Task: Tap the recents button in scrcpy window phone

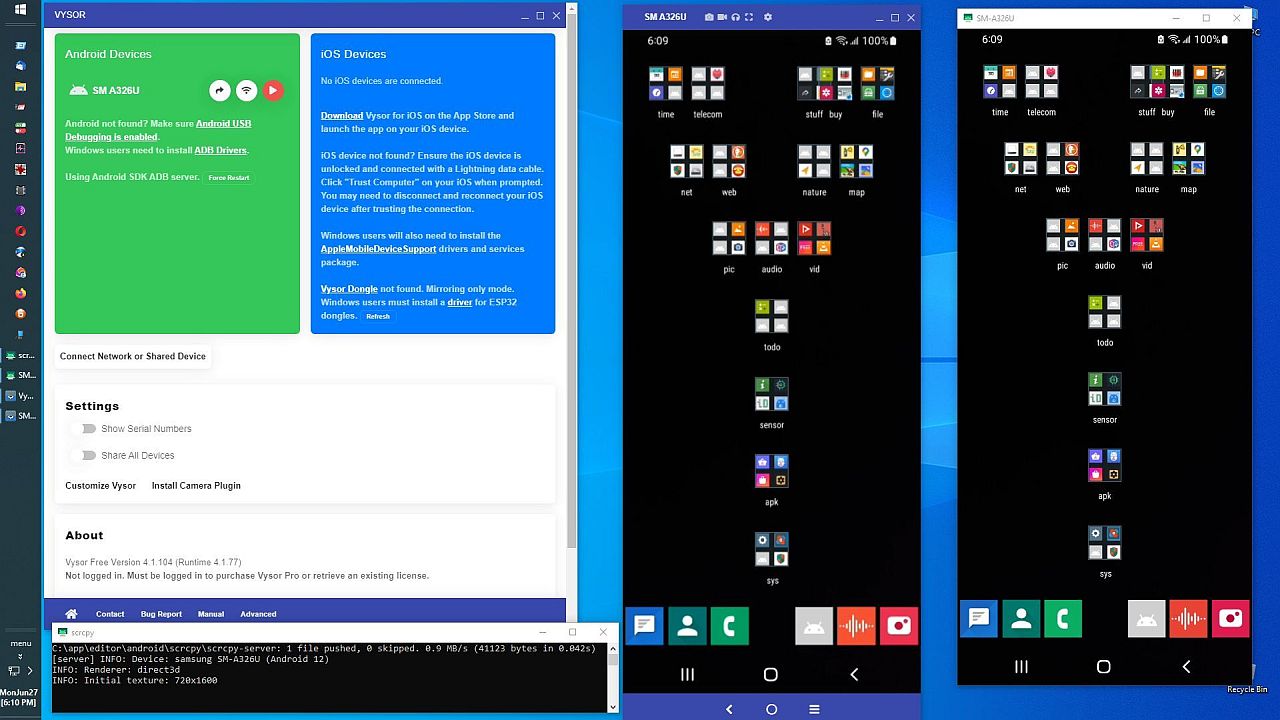Action: point(1021,666)
